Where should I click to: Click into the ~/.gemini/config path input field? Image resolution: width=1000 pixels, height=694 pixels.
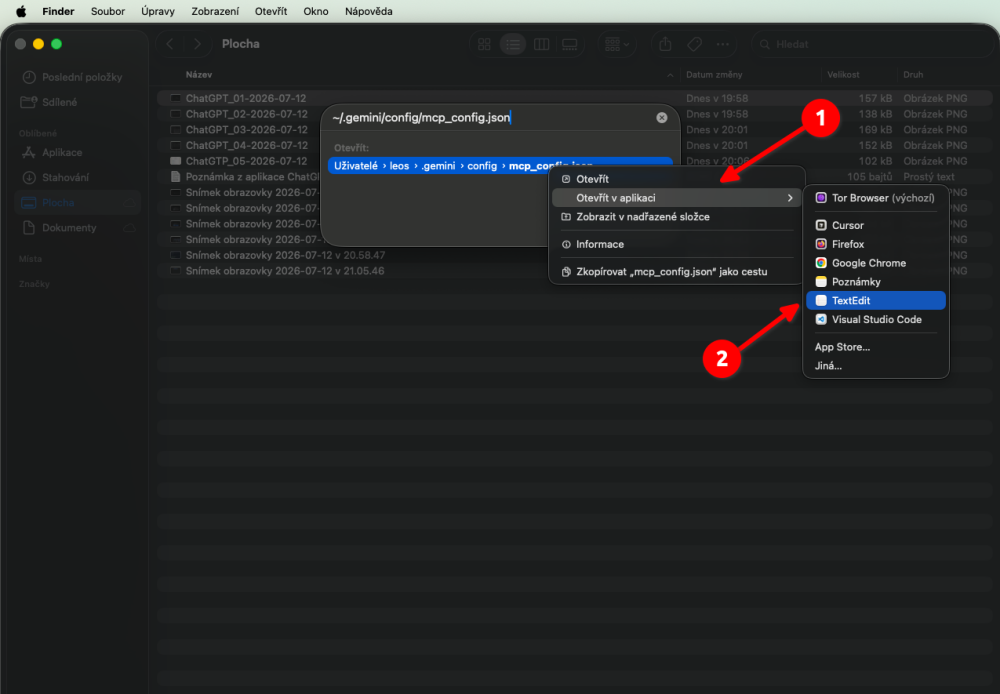click(x=490, y=117)
